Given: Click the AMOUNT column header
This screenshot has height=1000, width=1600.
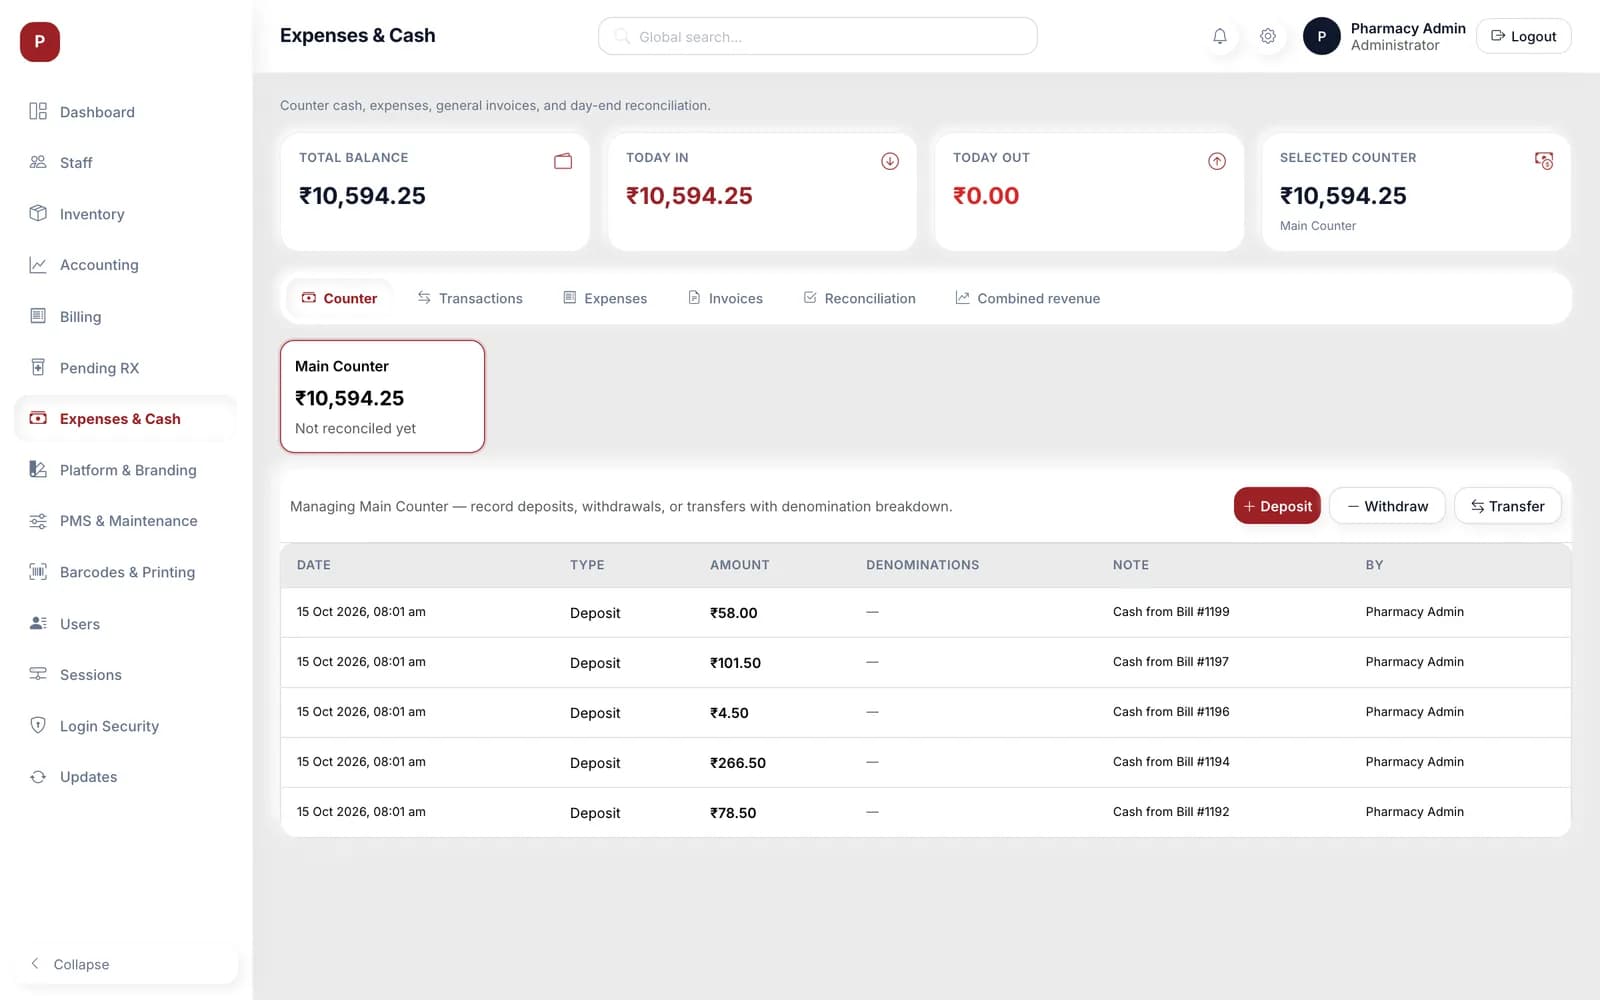Looking at the screenshot, I should 740,565.
